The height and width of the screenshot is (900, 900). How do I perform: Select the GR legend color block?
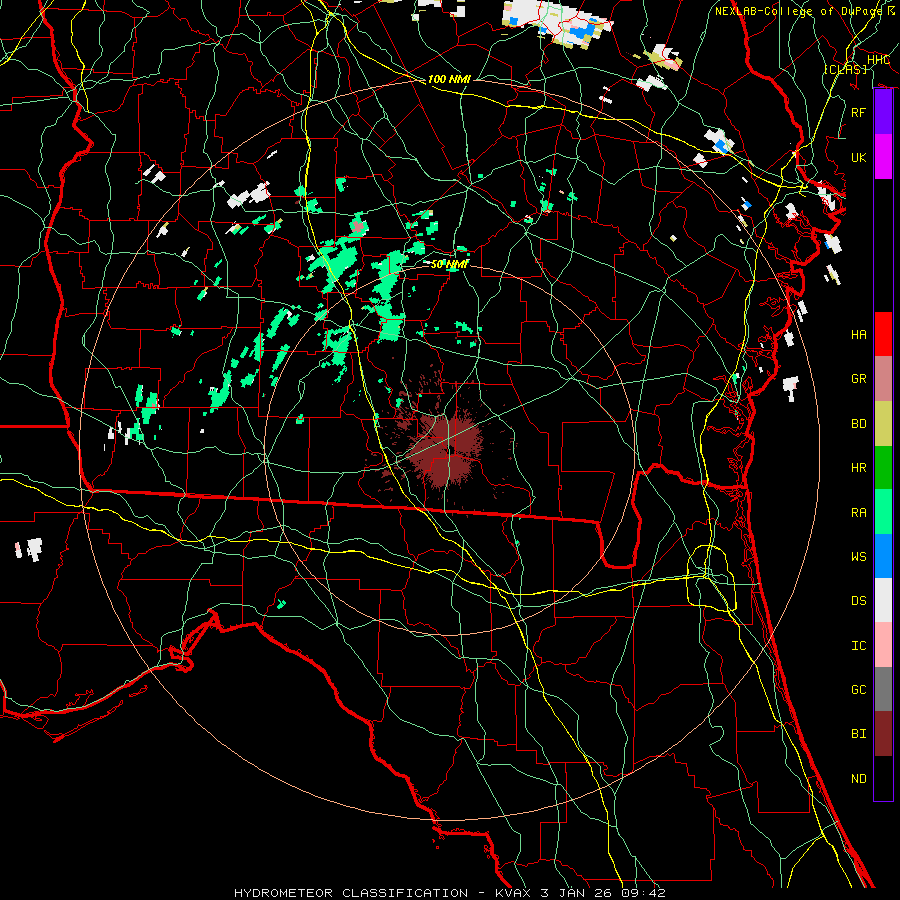pos(883,378)
